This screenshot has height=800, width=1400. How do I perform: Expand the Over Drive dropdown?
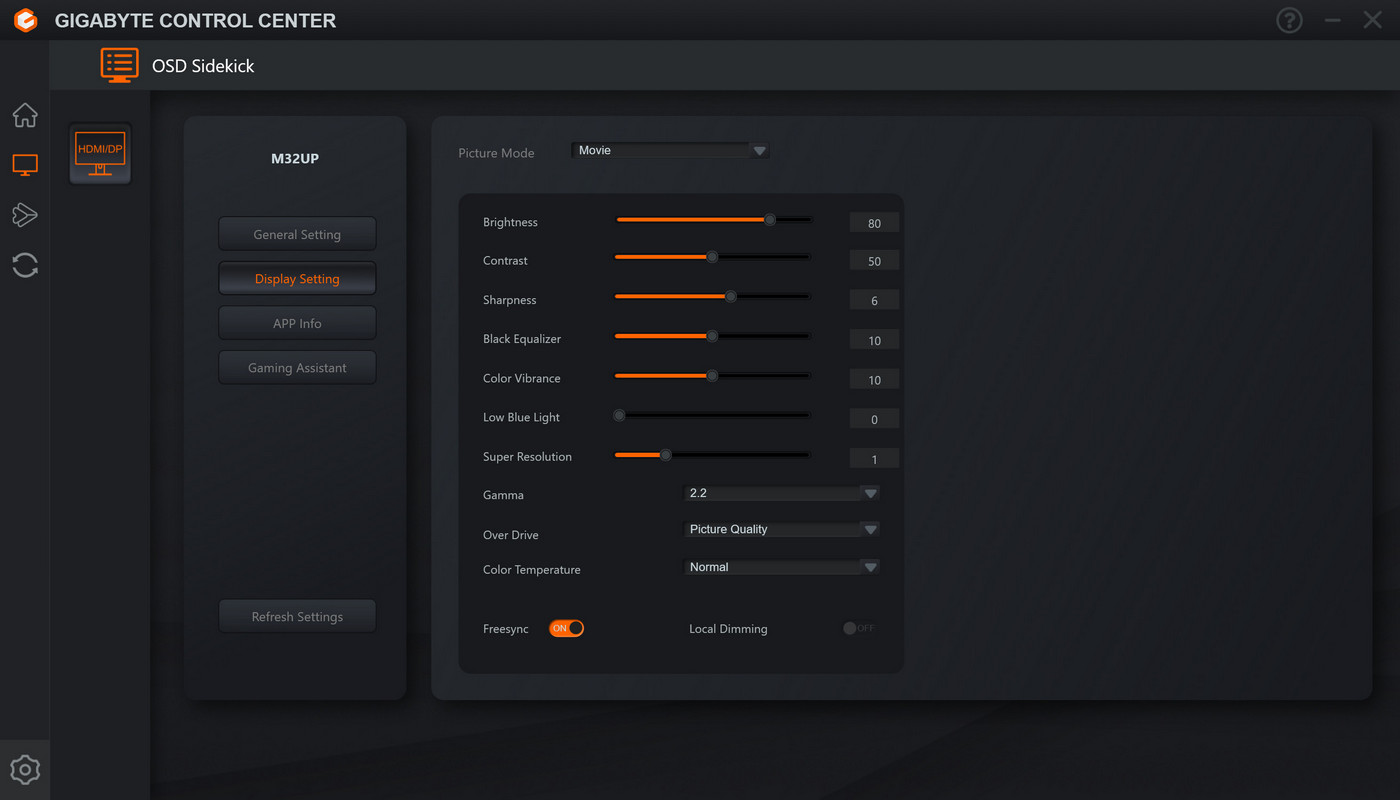(781, 529)
